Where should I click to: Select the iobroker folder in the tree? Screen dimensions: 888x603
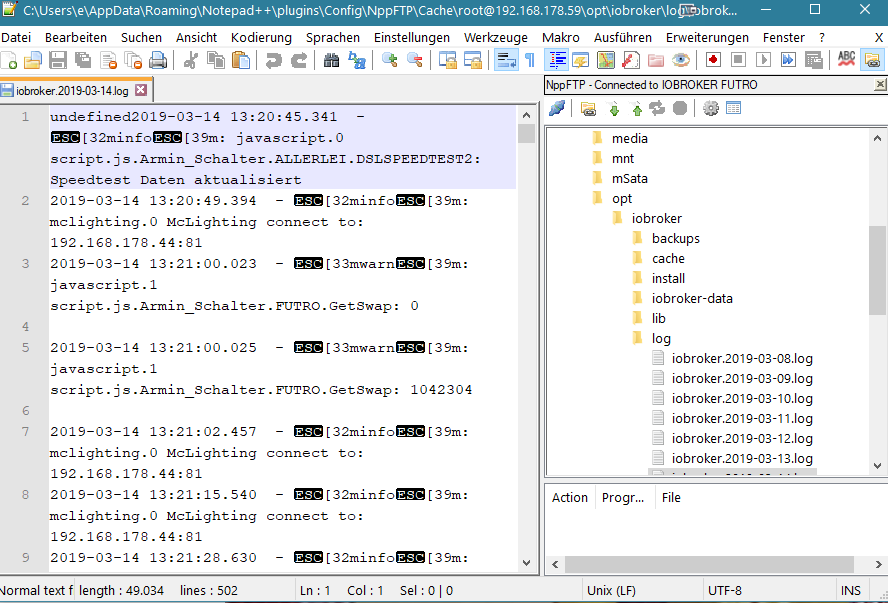pos(656,218)
